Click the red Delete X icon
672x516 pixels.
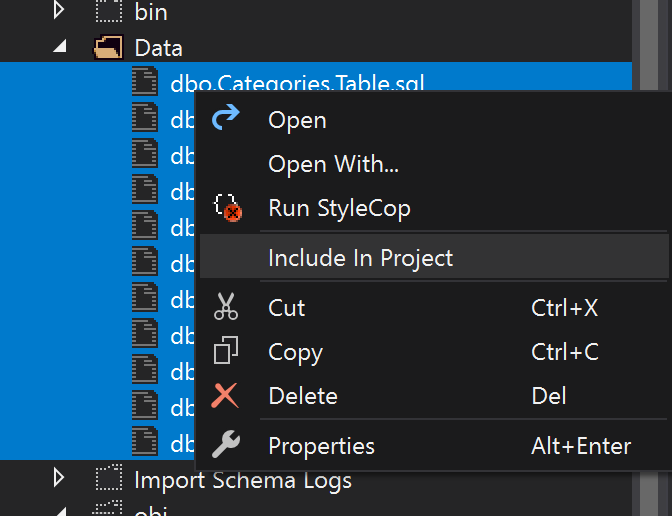click(227, 396)
